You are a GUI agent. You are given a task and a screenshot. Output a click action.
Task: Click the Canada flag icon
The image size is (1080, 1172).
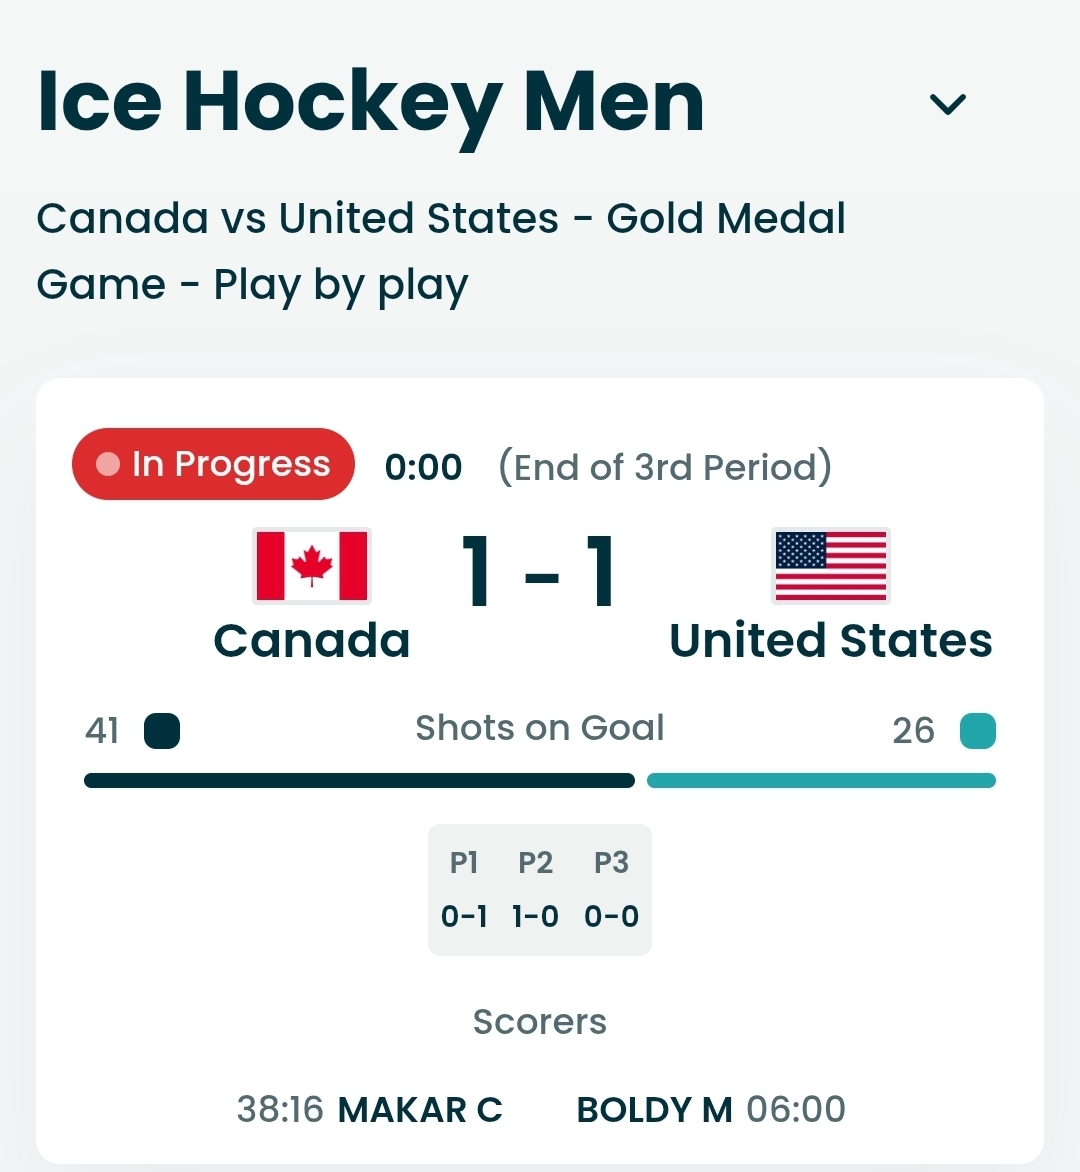[312, 566]
